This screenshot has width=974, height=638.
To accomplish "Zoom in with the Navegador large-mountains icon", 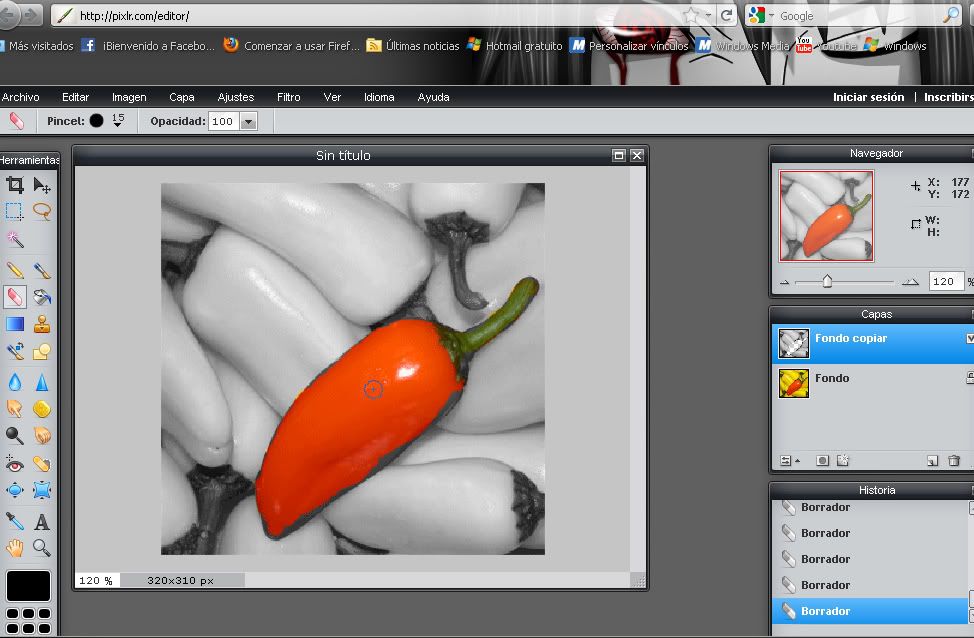I will click(910, 281).
